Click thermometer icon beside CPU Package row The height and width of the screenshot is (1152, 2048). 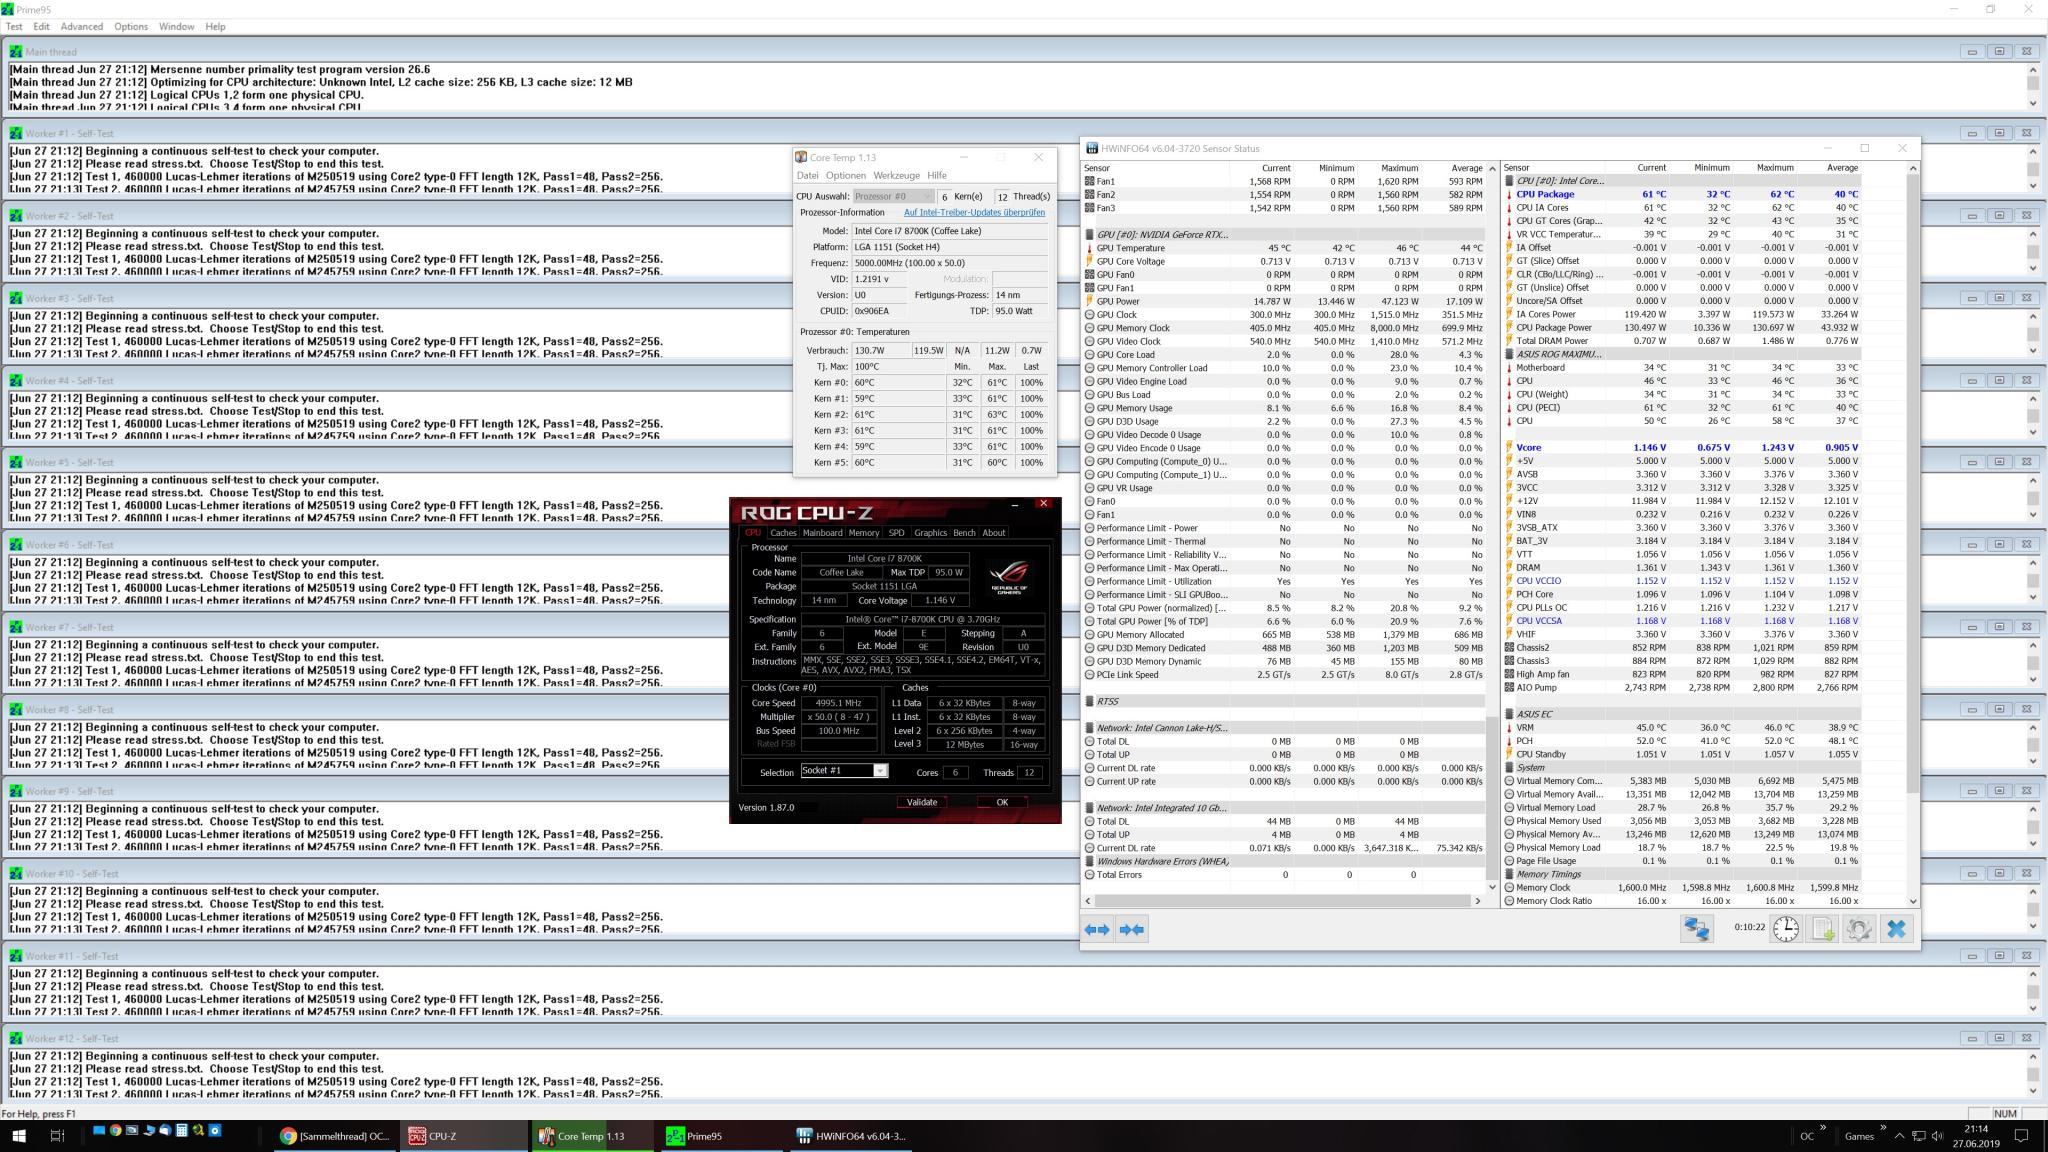tap(1509, 194)
